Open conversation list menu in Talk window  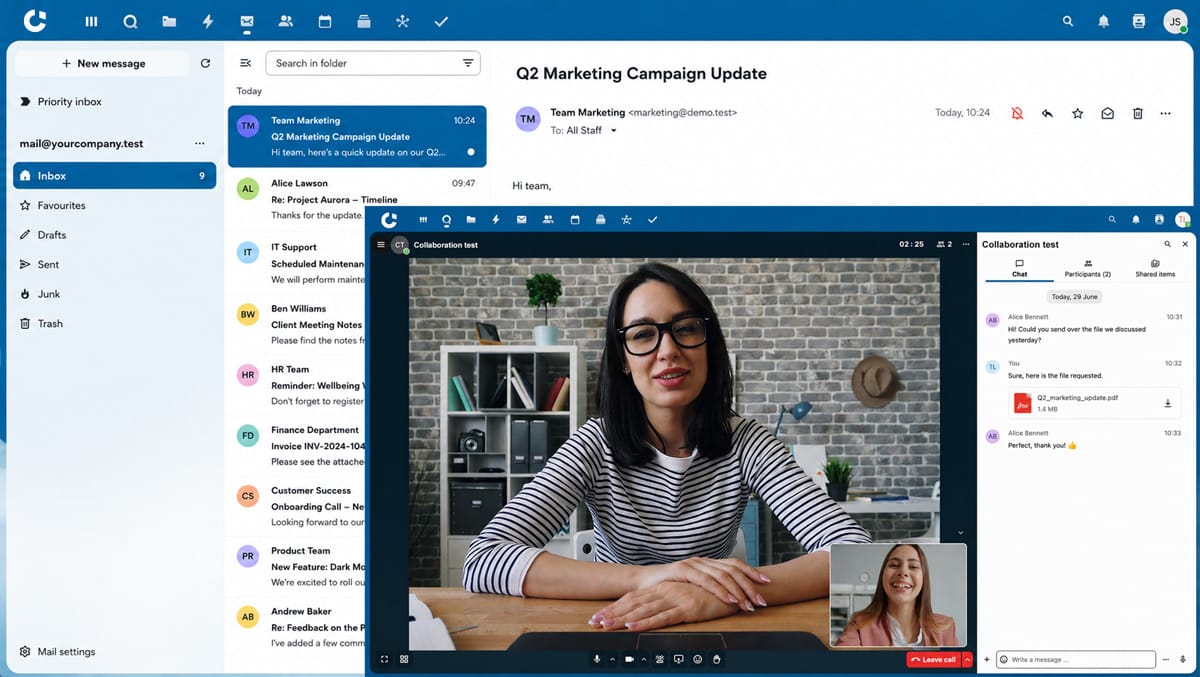coord(381,244)
